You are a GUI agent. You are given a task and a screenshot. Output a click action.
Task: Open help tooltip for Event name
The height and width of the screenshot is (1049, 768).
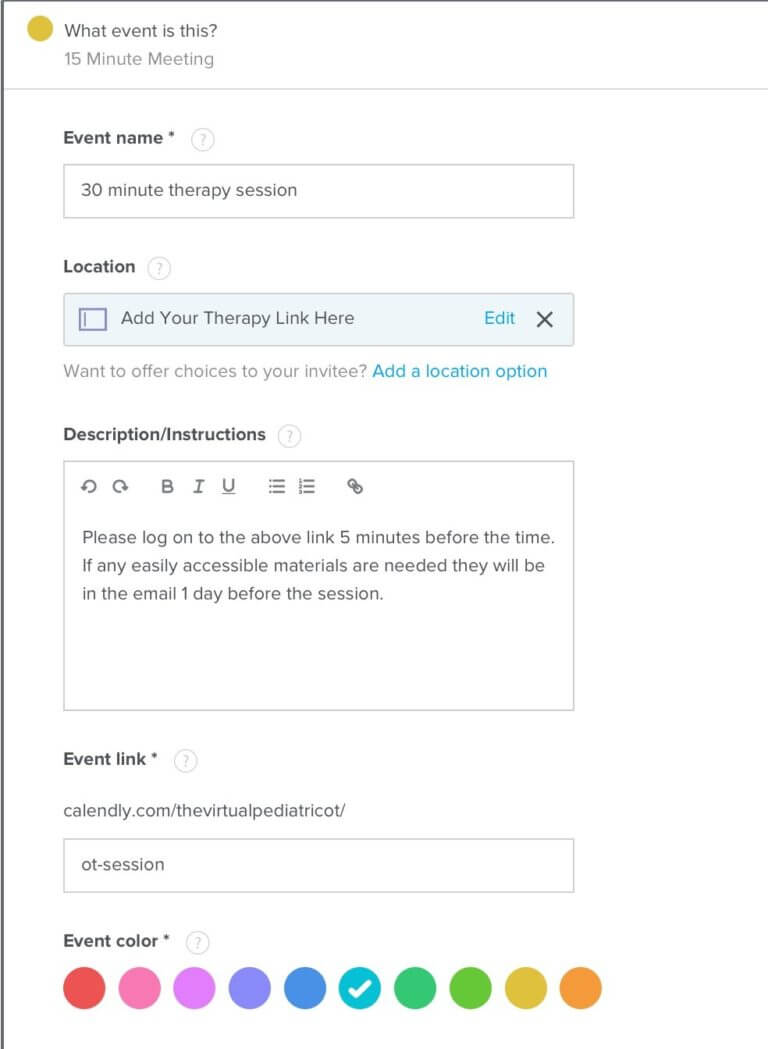click(202, 139)
